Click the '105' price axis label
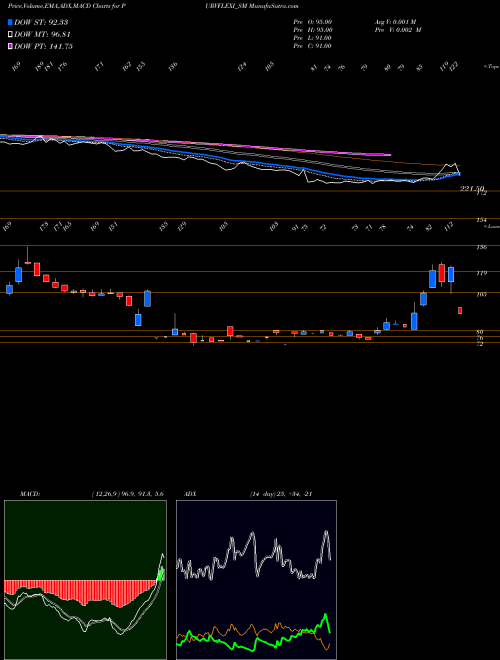This screenshot has height=660, width=500. click(x=482, y=295)
